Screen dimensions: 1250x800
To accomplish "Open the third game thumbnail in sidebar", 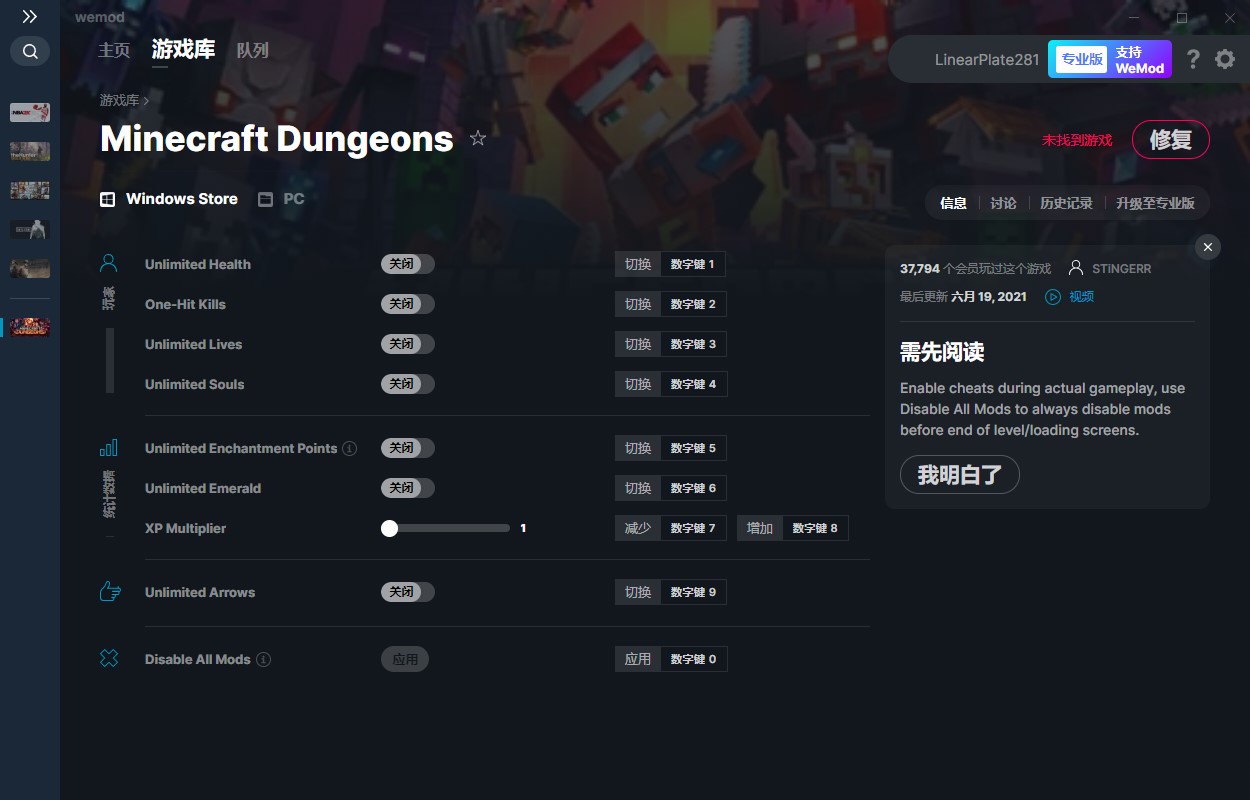I will tap(30, 190).
